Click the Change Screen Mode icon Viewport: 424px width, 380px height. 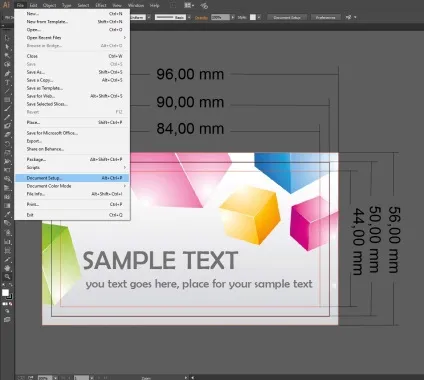click(x=7, y=319)
